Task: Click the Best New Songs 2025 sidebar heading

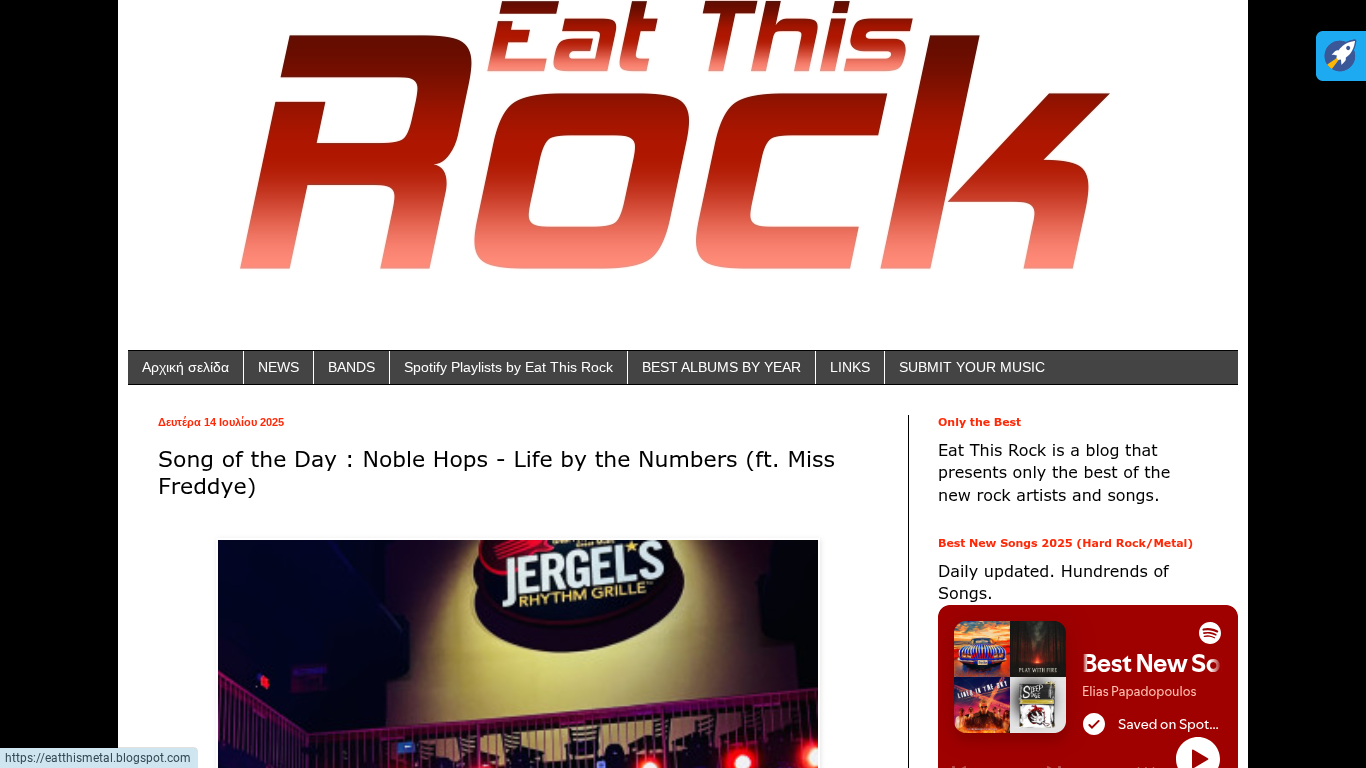Action: click(x=1065, y=543)
